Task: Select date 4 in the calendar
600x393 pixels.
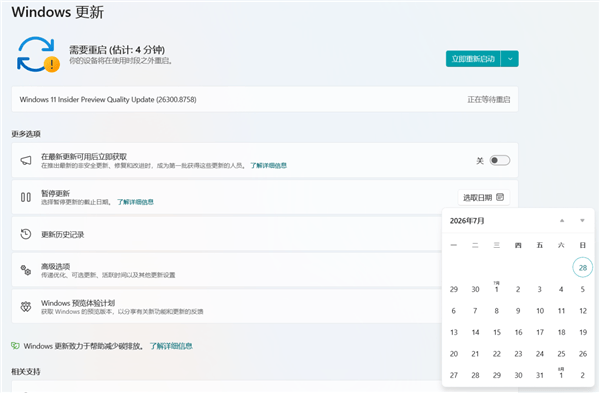Action: coord(561,289)
